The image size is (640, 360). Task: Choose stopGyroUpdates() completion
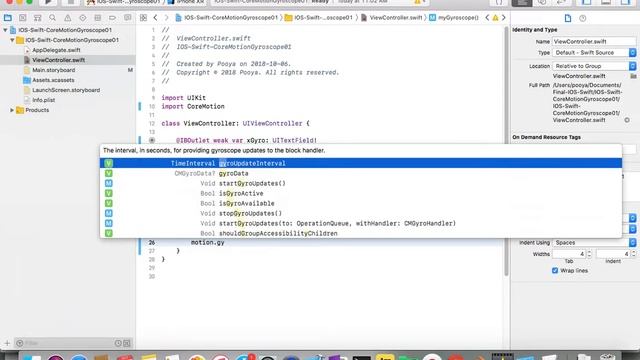point(361,213)
